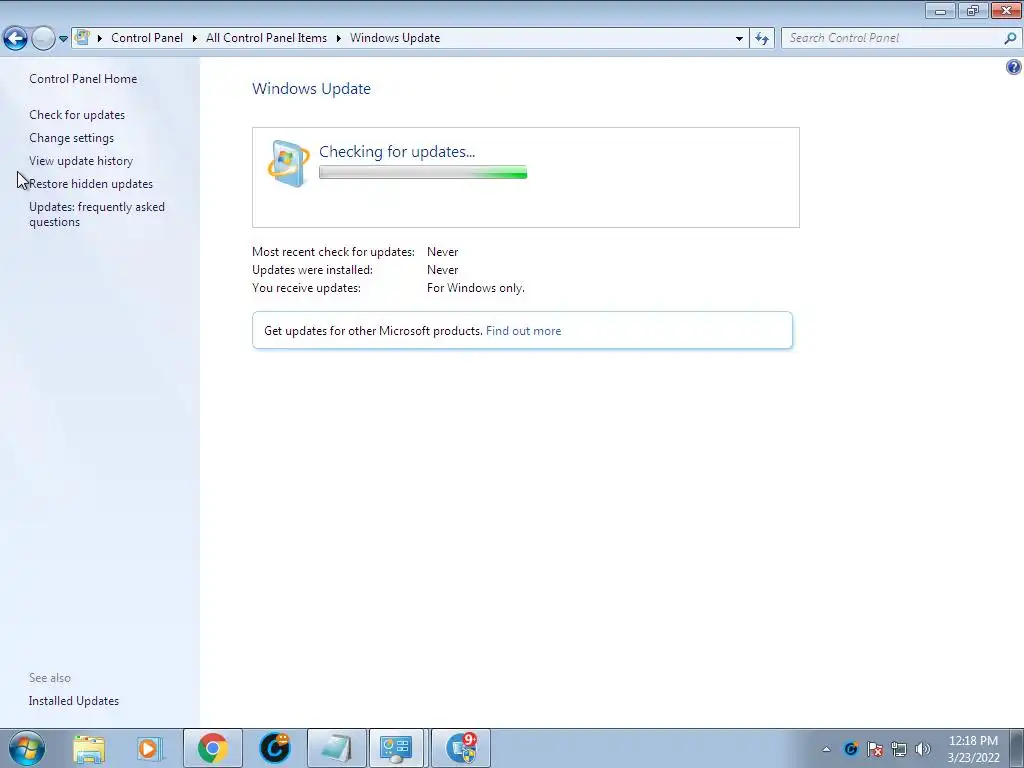Viewport: 1024px width, 768px height.
Task: Open the volume speaker tray icon
Action: click(x=923, y=749)
